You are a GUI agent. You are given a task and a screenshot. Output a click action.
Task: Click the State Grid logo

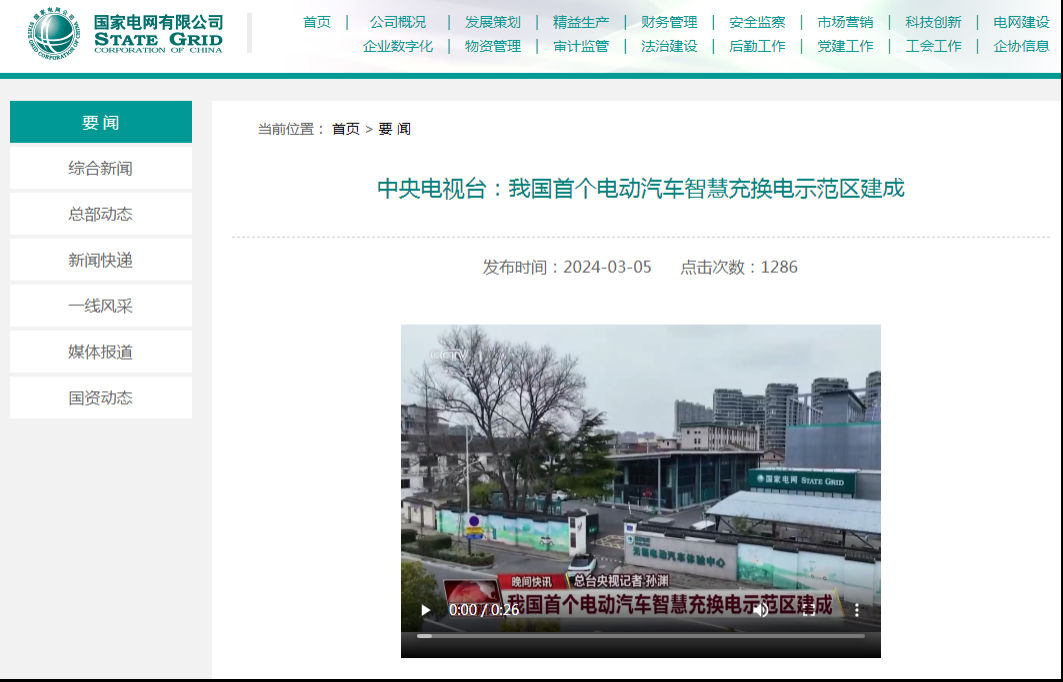click(125, 33)
